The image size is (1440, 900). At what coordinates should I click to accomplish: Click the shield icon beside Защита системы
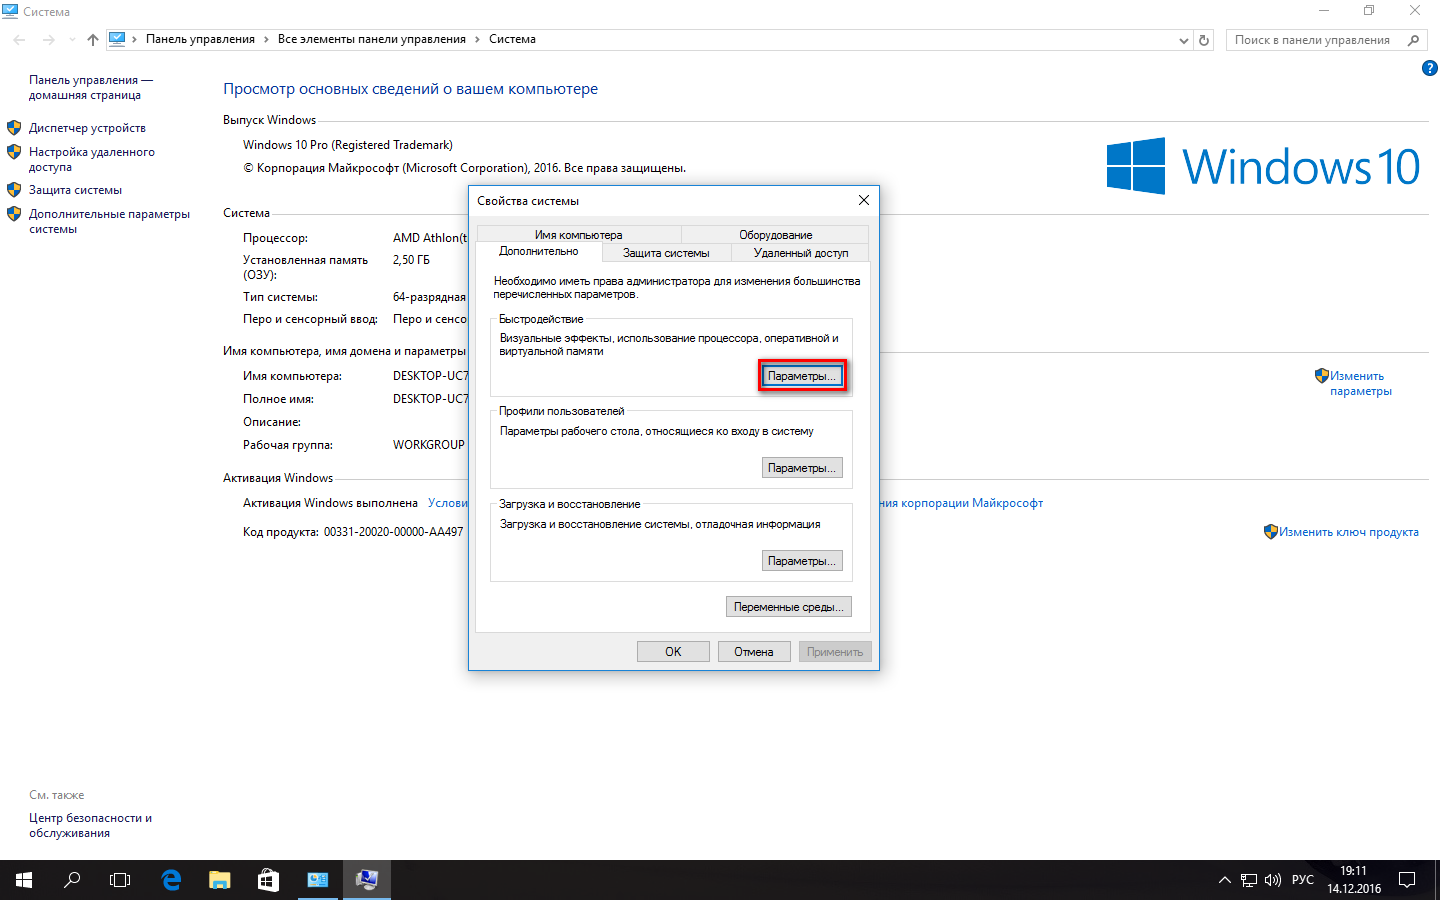coord(14,189)
